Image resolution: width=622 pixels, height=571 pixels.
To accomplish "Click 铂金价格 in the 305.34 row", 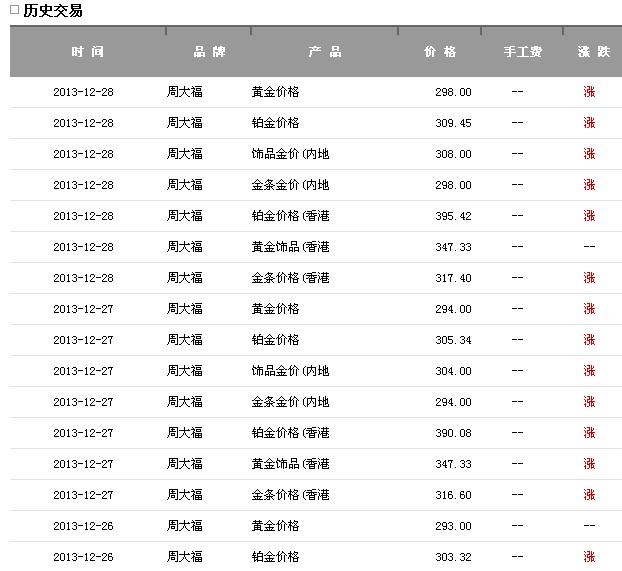I will coord(275,340).
